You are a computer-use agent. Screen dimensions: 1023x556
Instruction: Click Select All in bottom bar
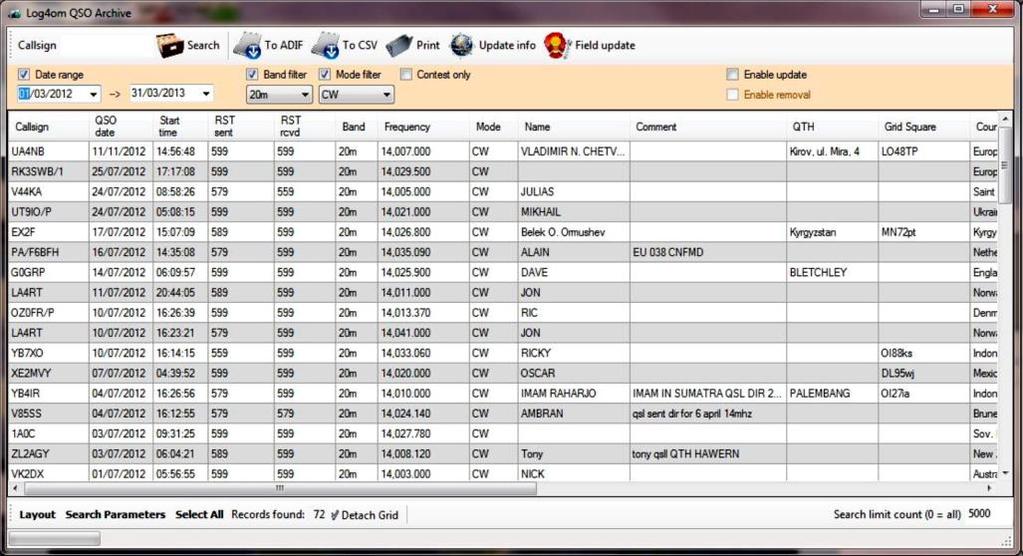[199, 514]
